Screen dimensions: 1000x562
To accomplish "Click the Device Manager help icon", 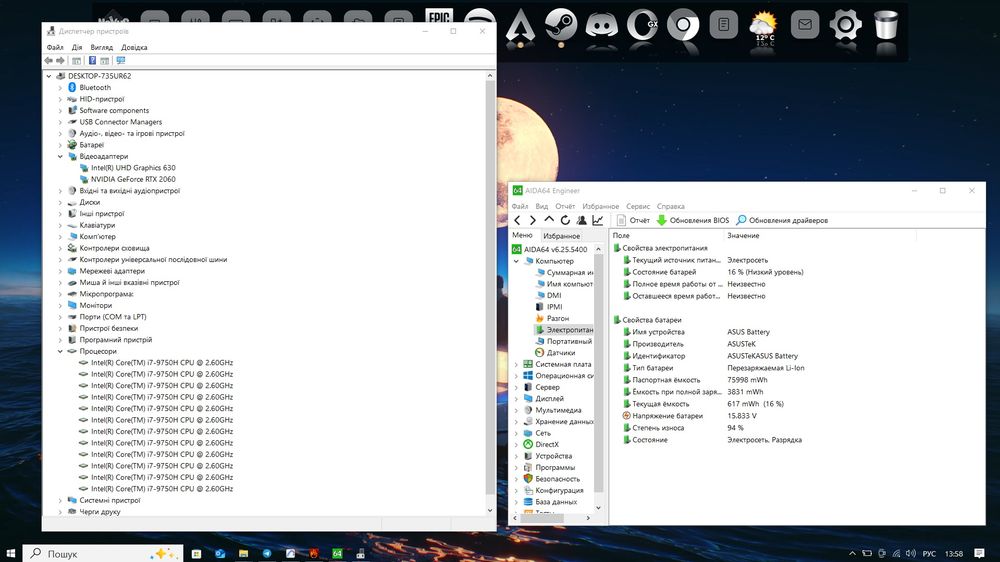I will [92, 60].
